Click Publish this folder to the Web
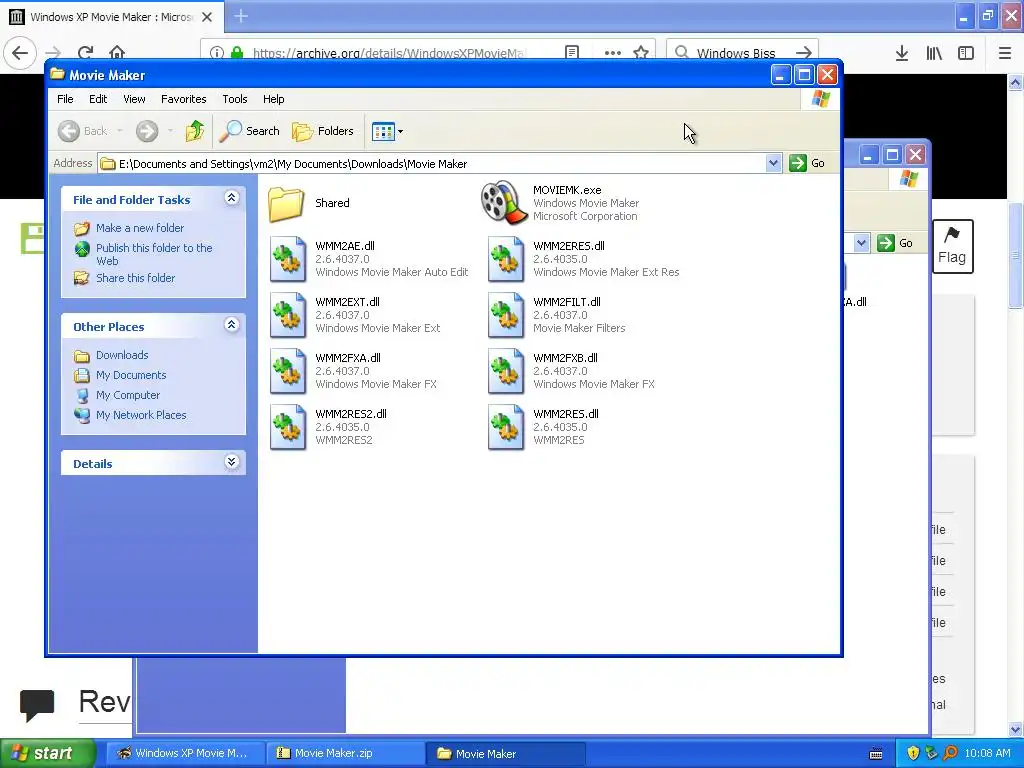The width and height of the screenshot is (1024, 768). click(x=153, y=254)
